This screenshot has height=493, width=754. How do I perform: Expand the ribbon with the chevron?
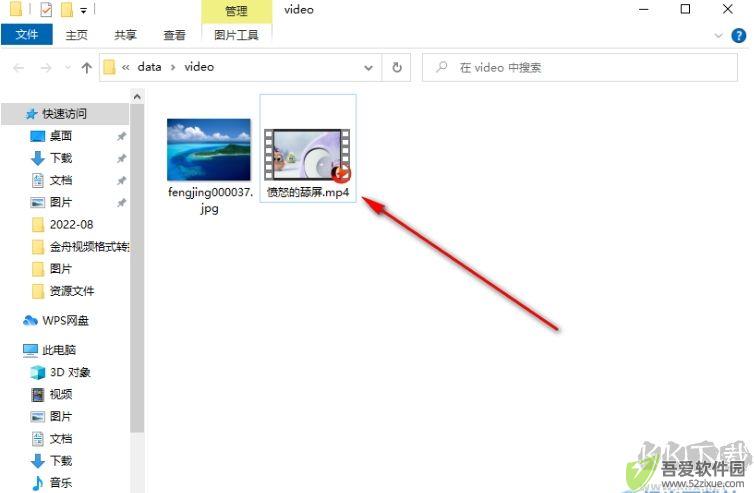[718, 36]
